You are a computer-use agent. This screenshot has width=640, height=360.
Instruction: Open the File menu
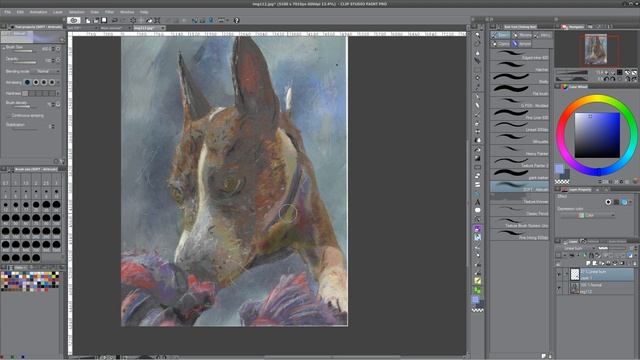pos(7,12)
